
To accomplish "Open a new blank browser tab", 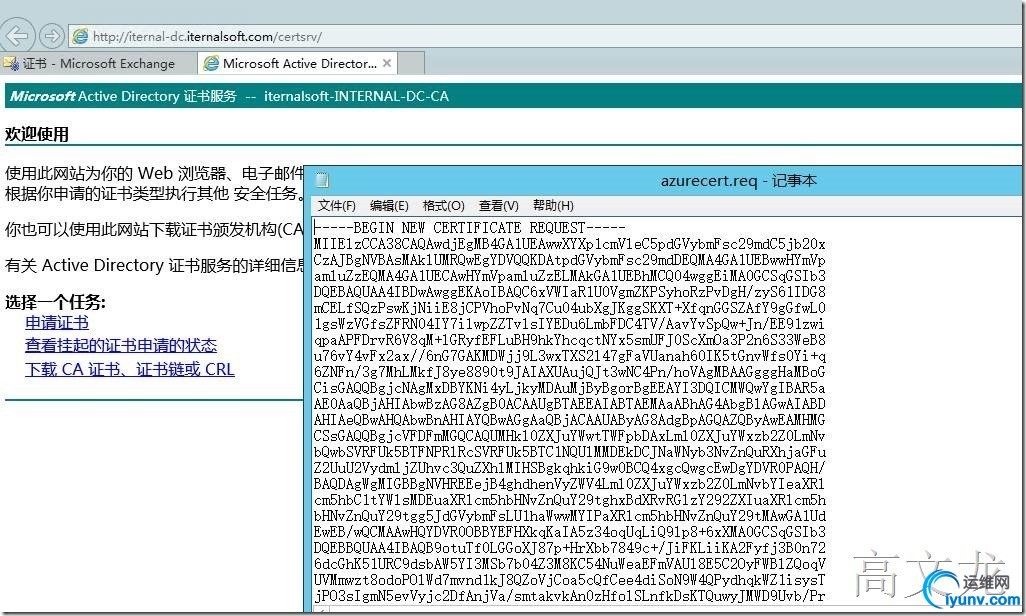I will click(412, 63).
